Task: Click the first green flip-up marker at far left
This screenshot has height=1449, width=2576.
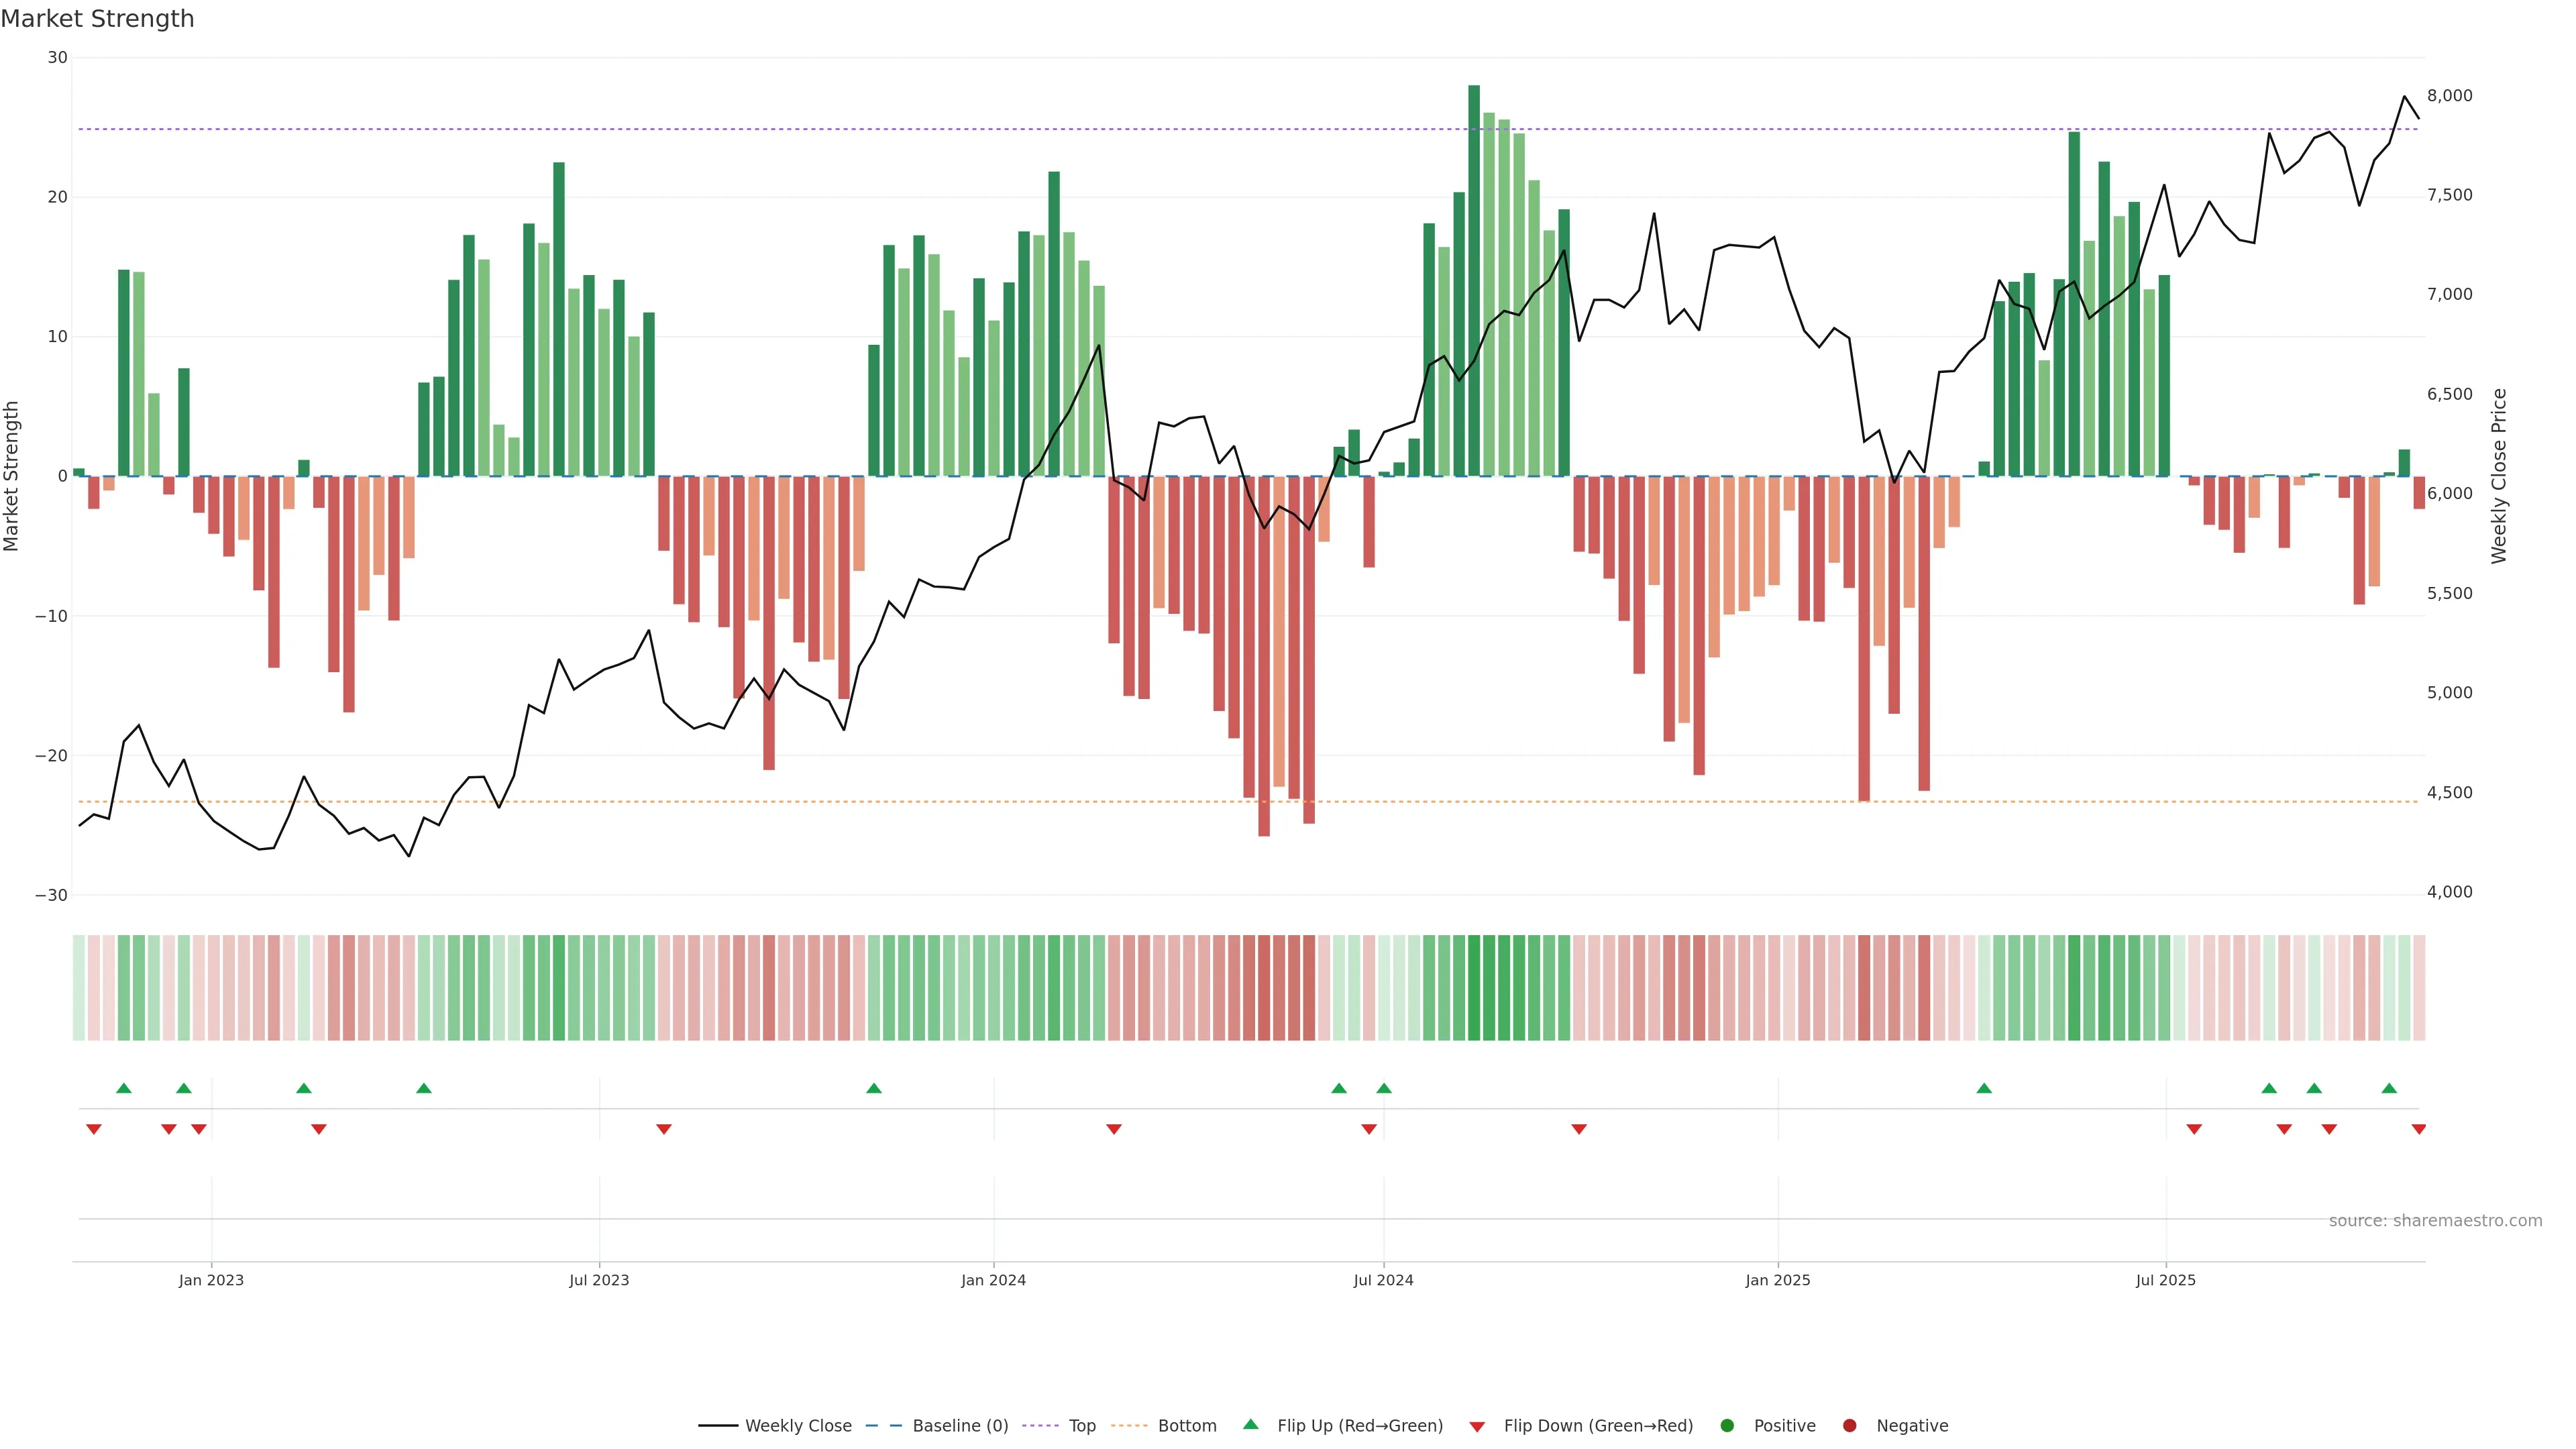Action: tap(124, 1088)
